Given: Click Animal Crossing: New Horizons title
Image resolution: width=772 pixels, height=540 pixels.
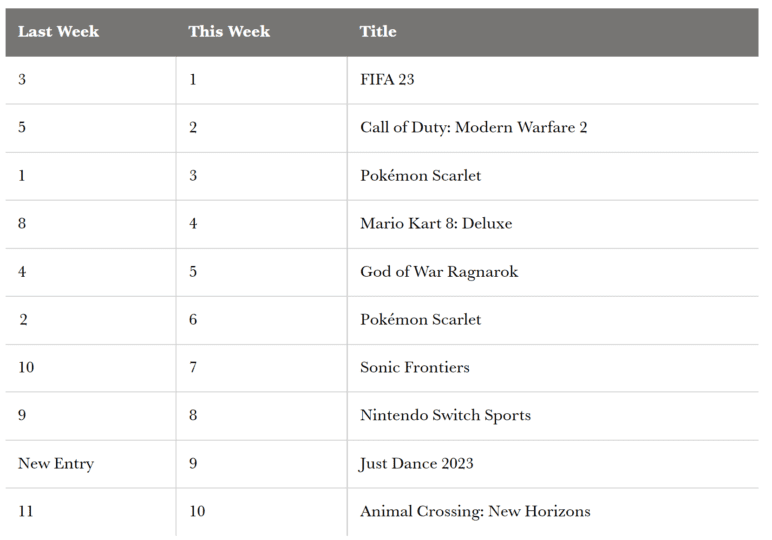Looking at the screenshot, I should coord(475,511).
